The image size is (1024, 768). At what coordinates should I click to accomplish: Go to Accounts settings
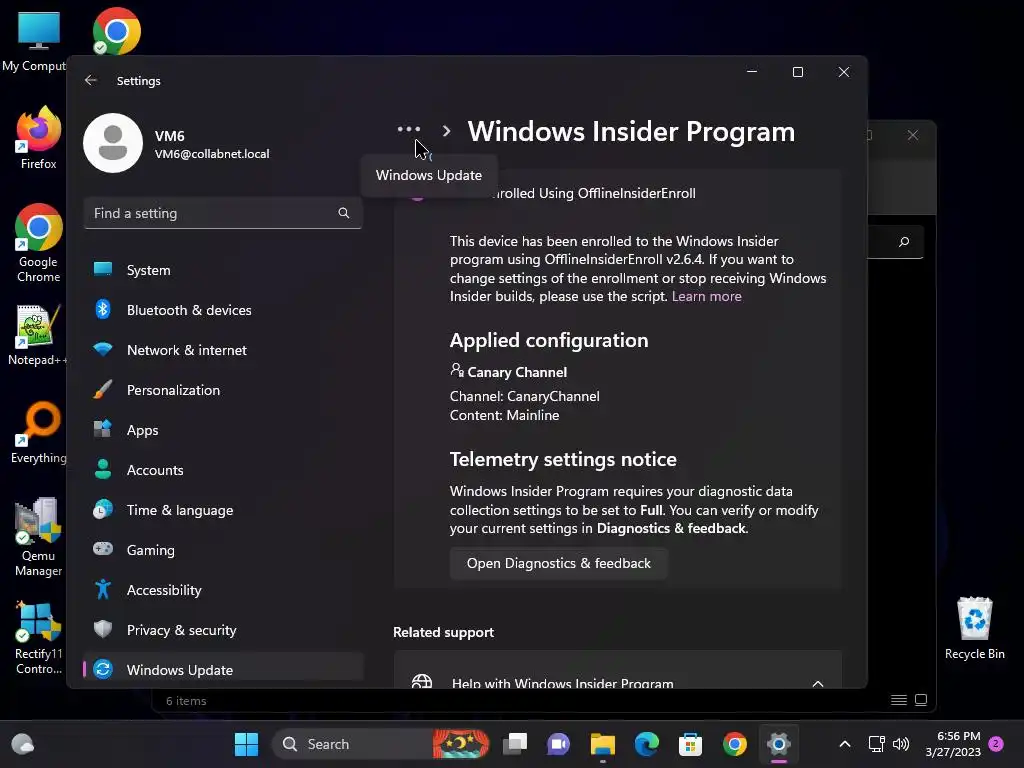(x=223, y=470)
